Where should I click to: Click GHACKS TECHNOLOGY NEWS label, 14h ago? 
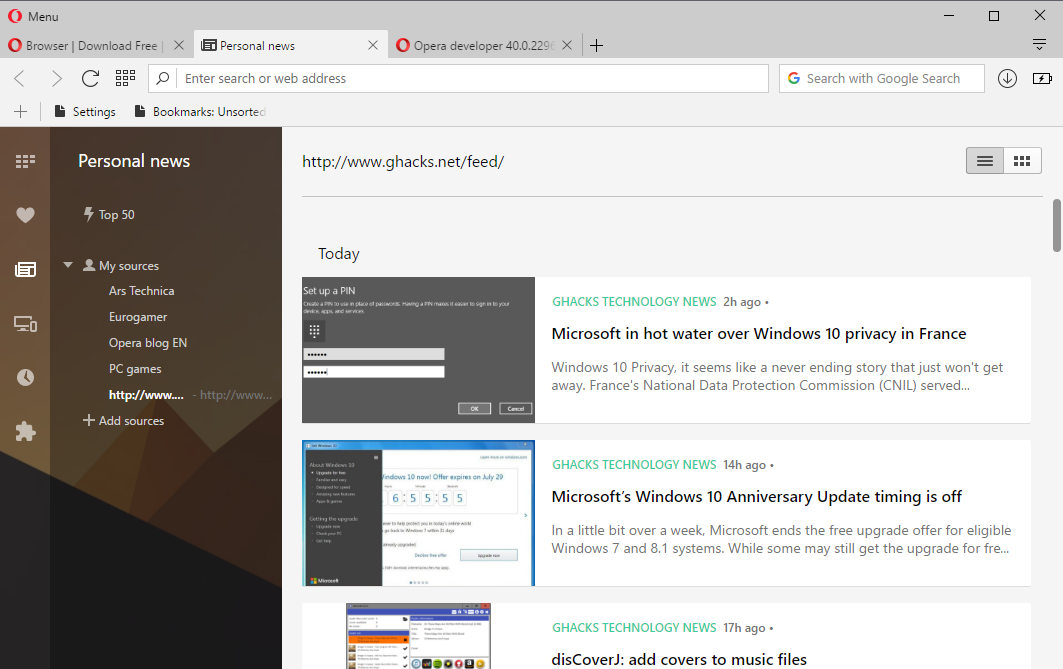click(634, 464)
